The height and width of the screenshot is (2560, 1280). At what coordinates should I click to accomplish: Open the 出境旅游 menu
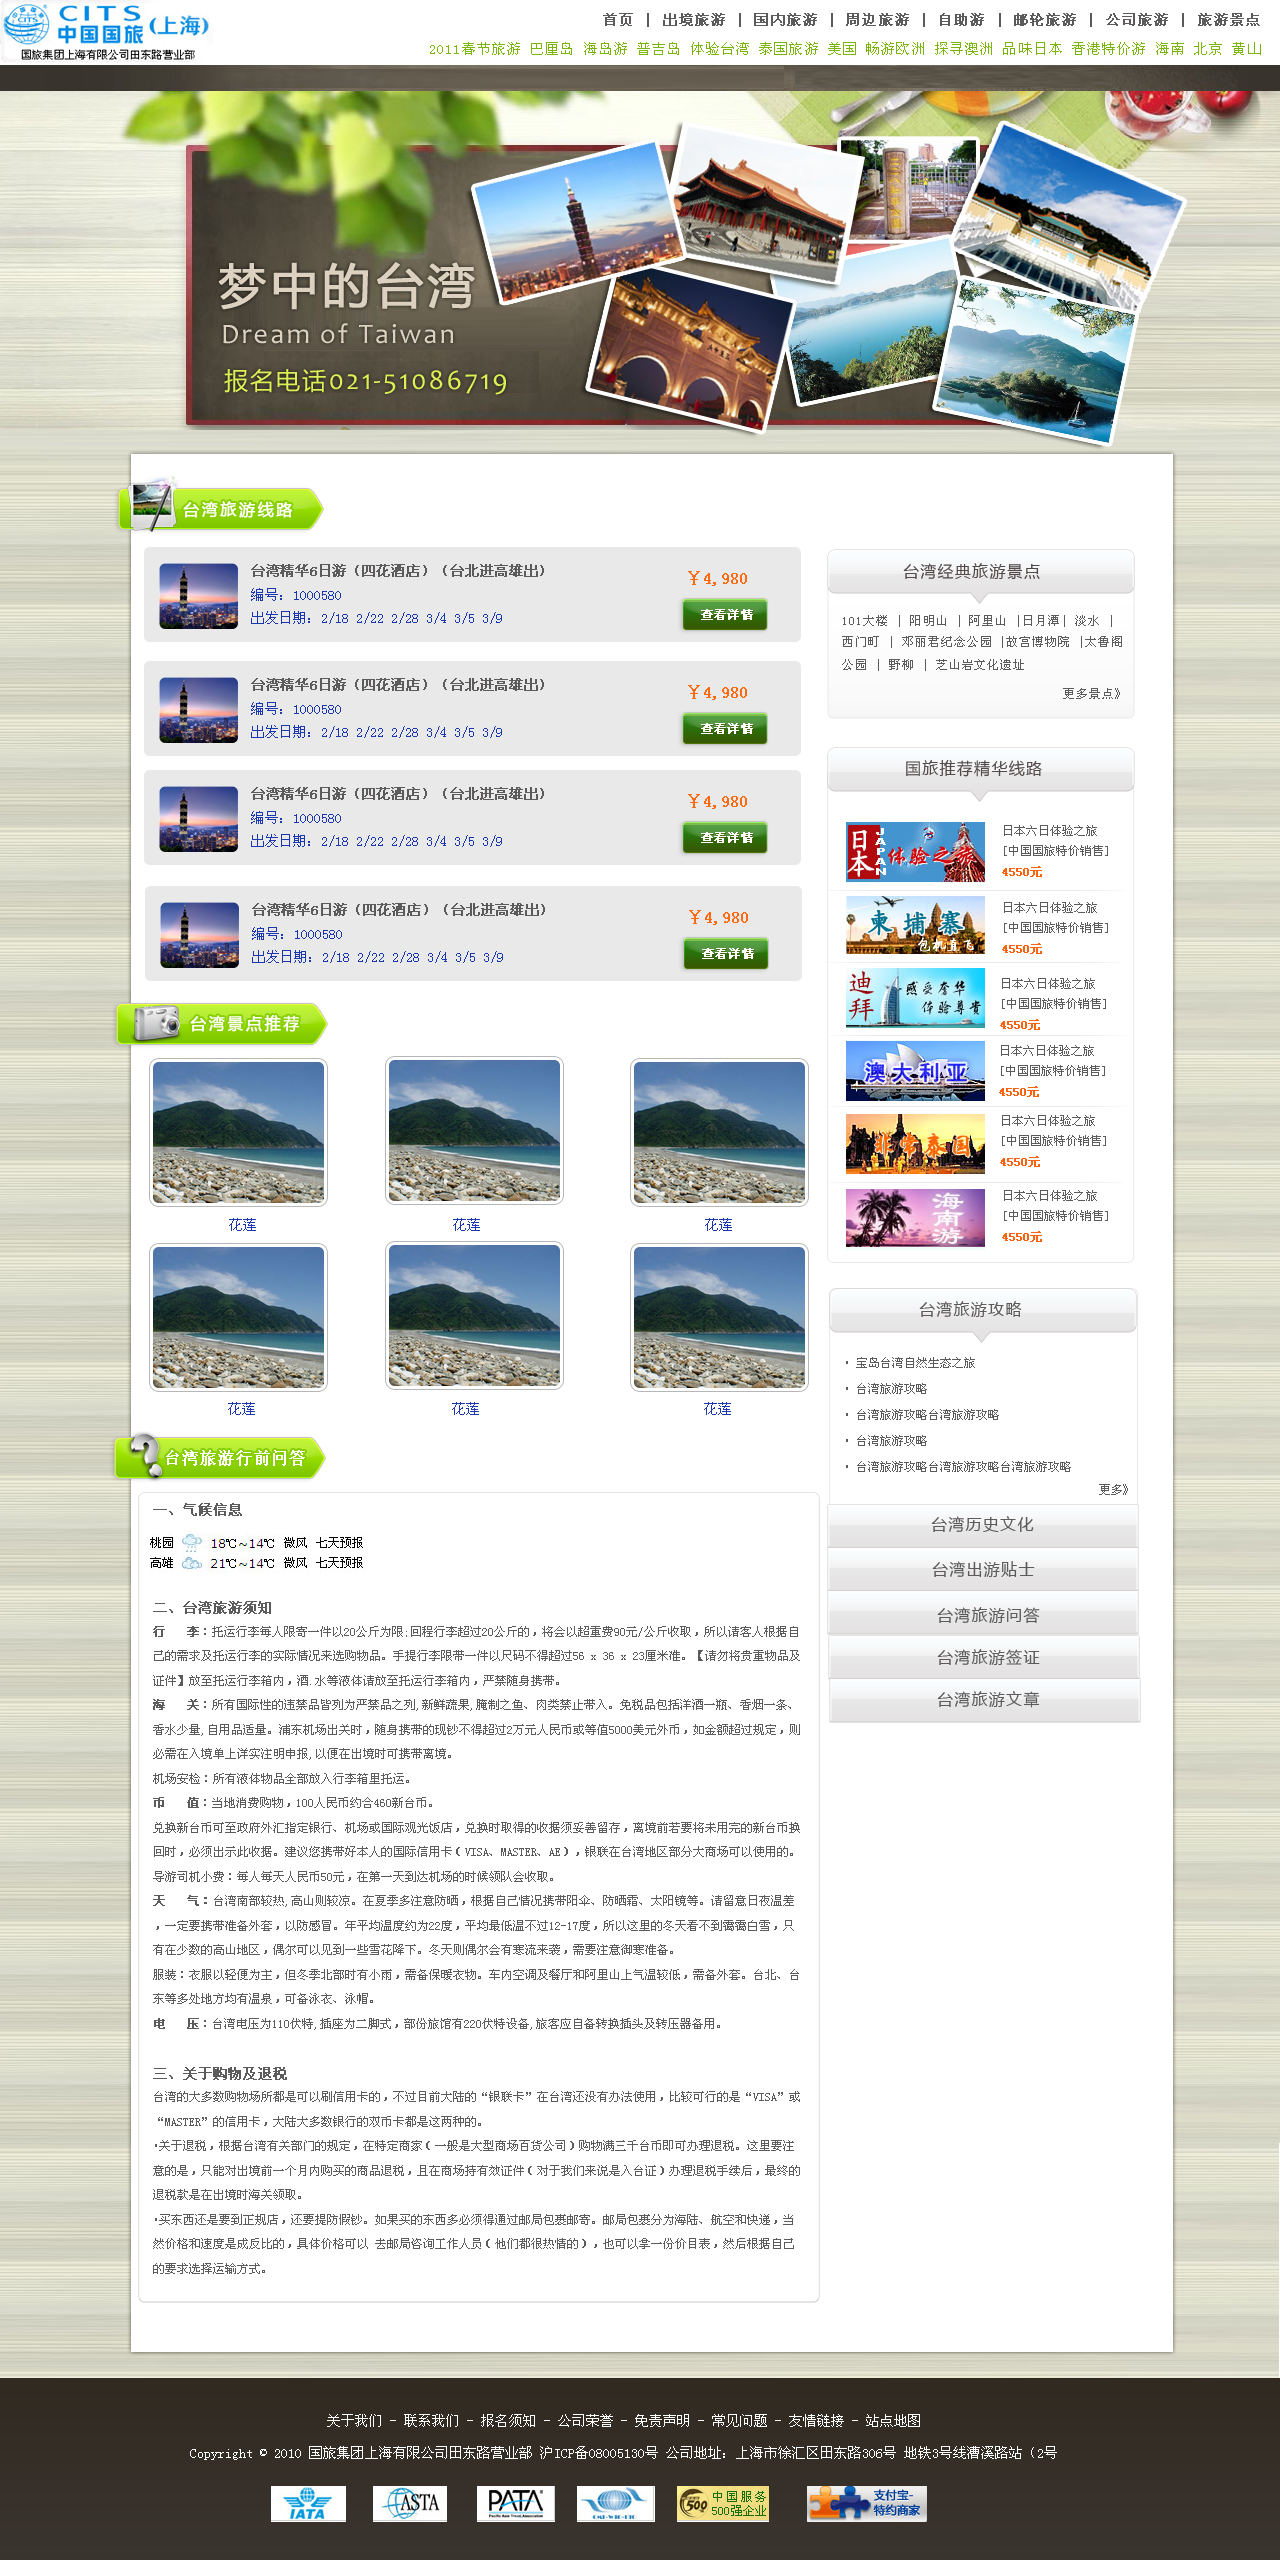(x=694, y=20)
